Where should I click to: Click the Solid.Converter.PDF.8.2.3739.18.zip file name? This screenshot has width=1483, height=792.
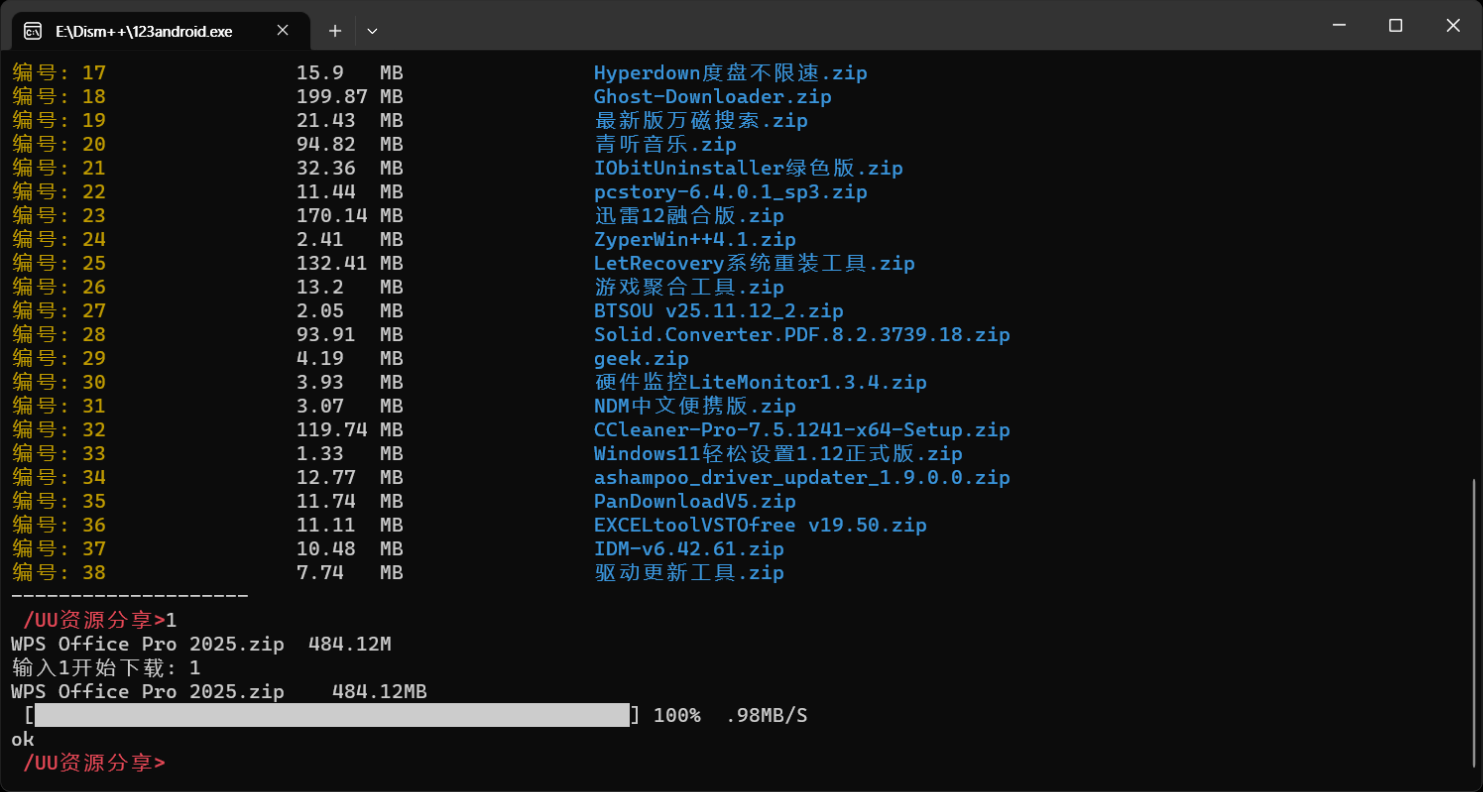[801, 334]
